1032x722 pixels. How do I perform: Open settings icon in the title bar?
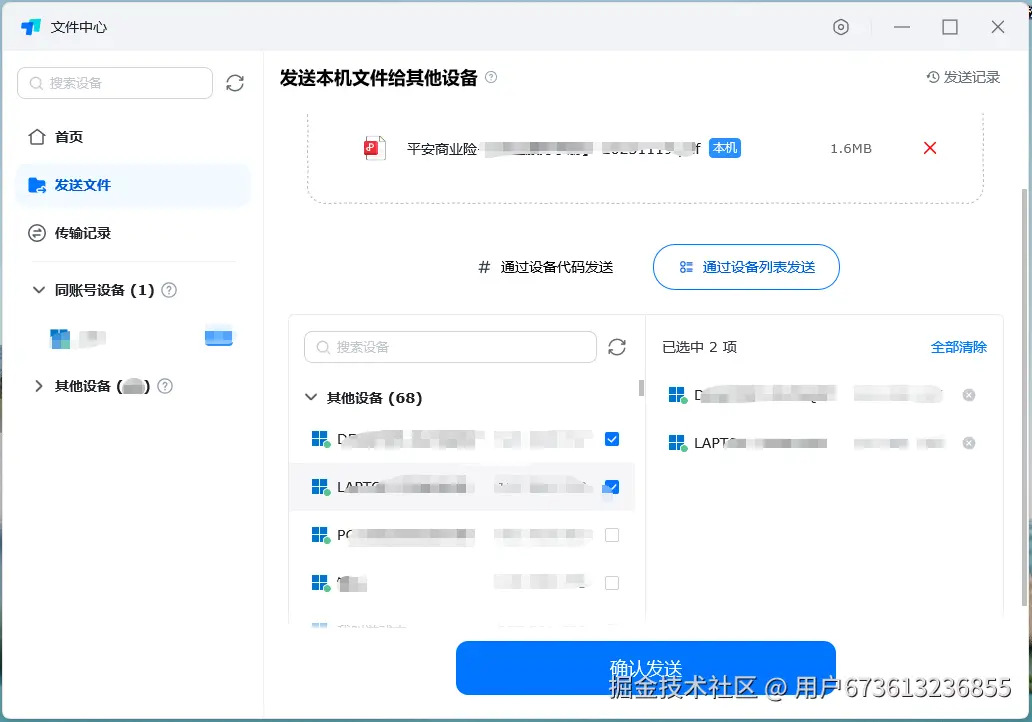tap(840, 27)
